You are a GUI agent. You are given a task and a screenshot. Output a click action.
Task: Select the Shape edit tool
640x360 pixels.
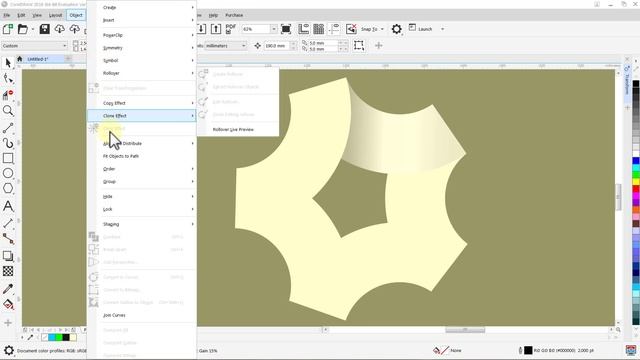coord(8,78)
